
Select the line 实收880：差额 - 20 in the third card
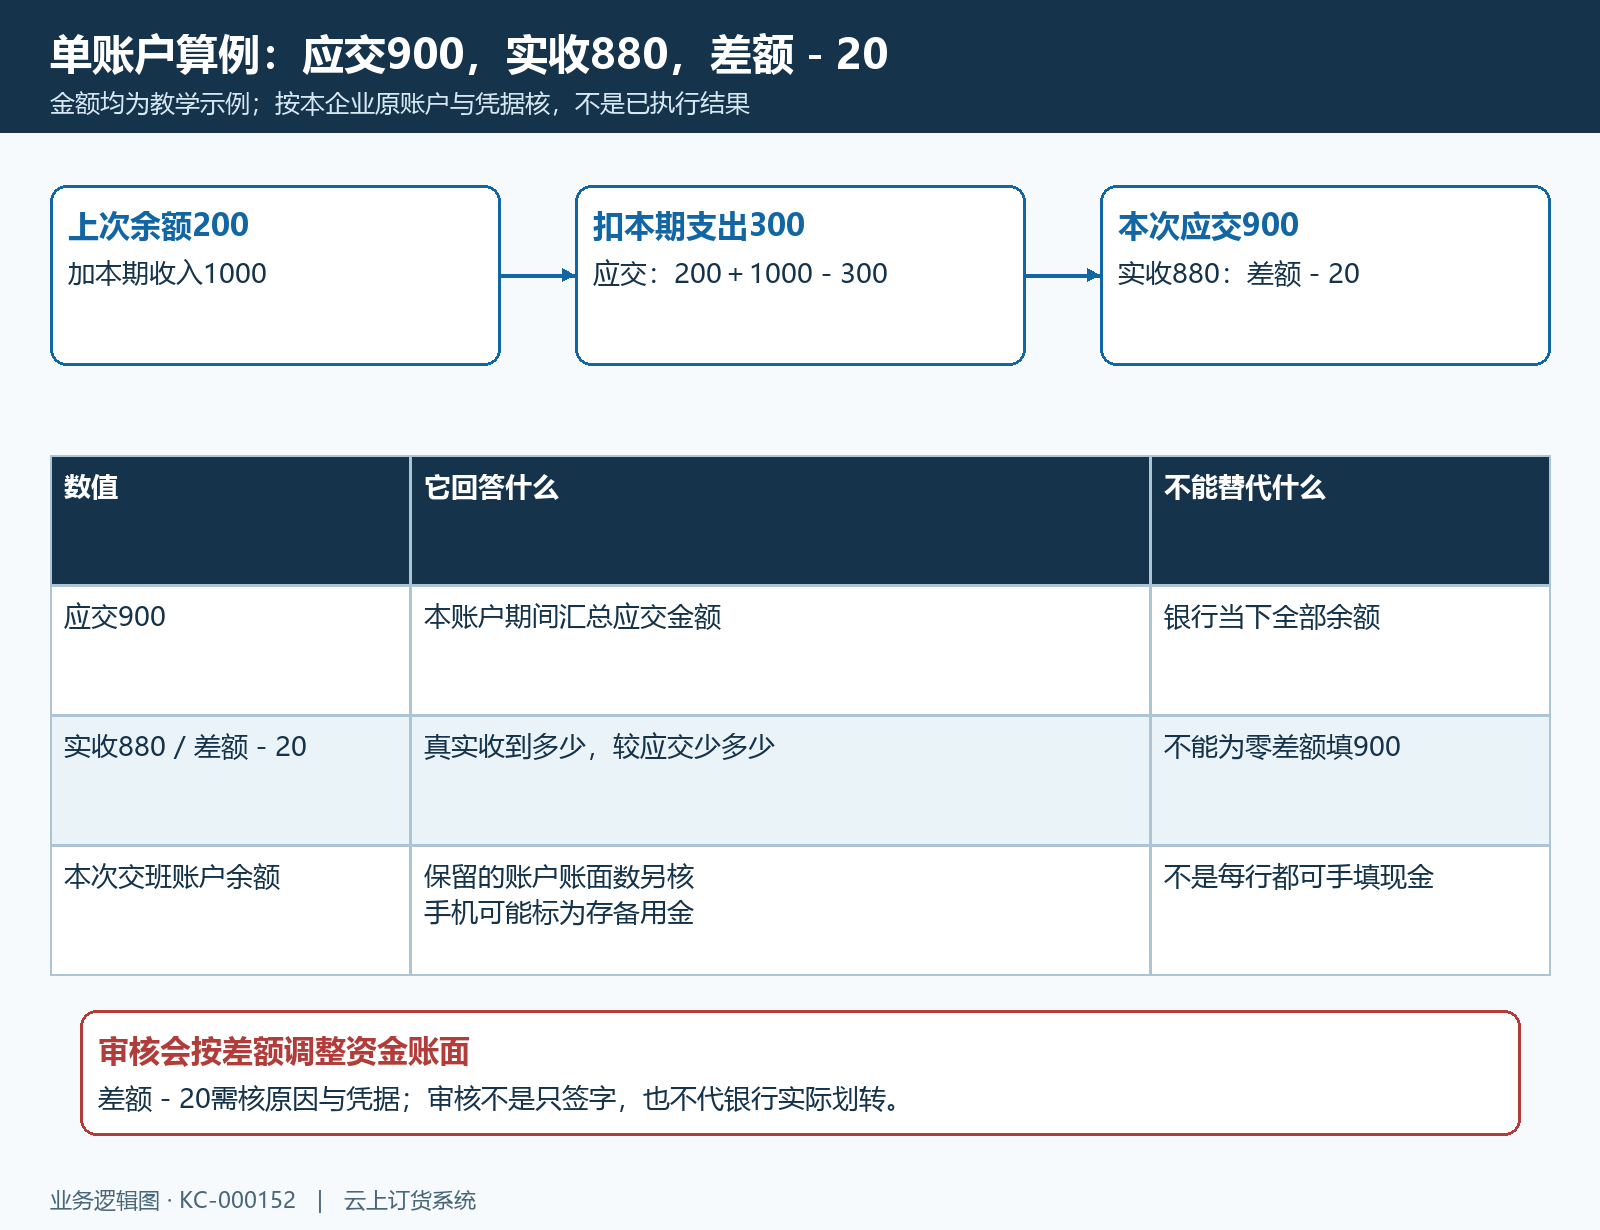click(1238, 274)
